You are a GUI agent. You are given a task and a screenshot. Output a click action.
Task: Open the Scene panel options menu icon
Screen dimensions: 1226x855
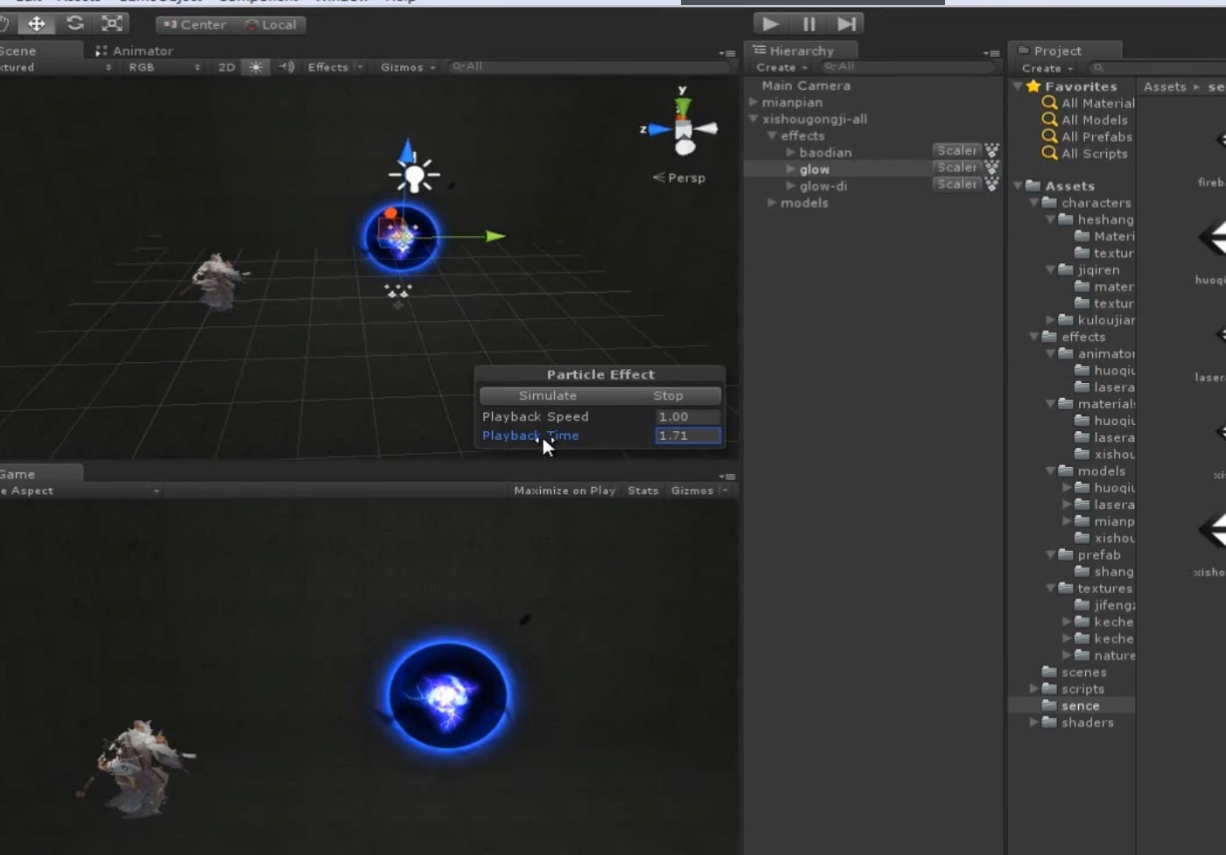coord(727,53)
